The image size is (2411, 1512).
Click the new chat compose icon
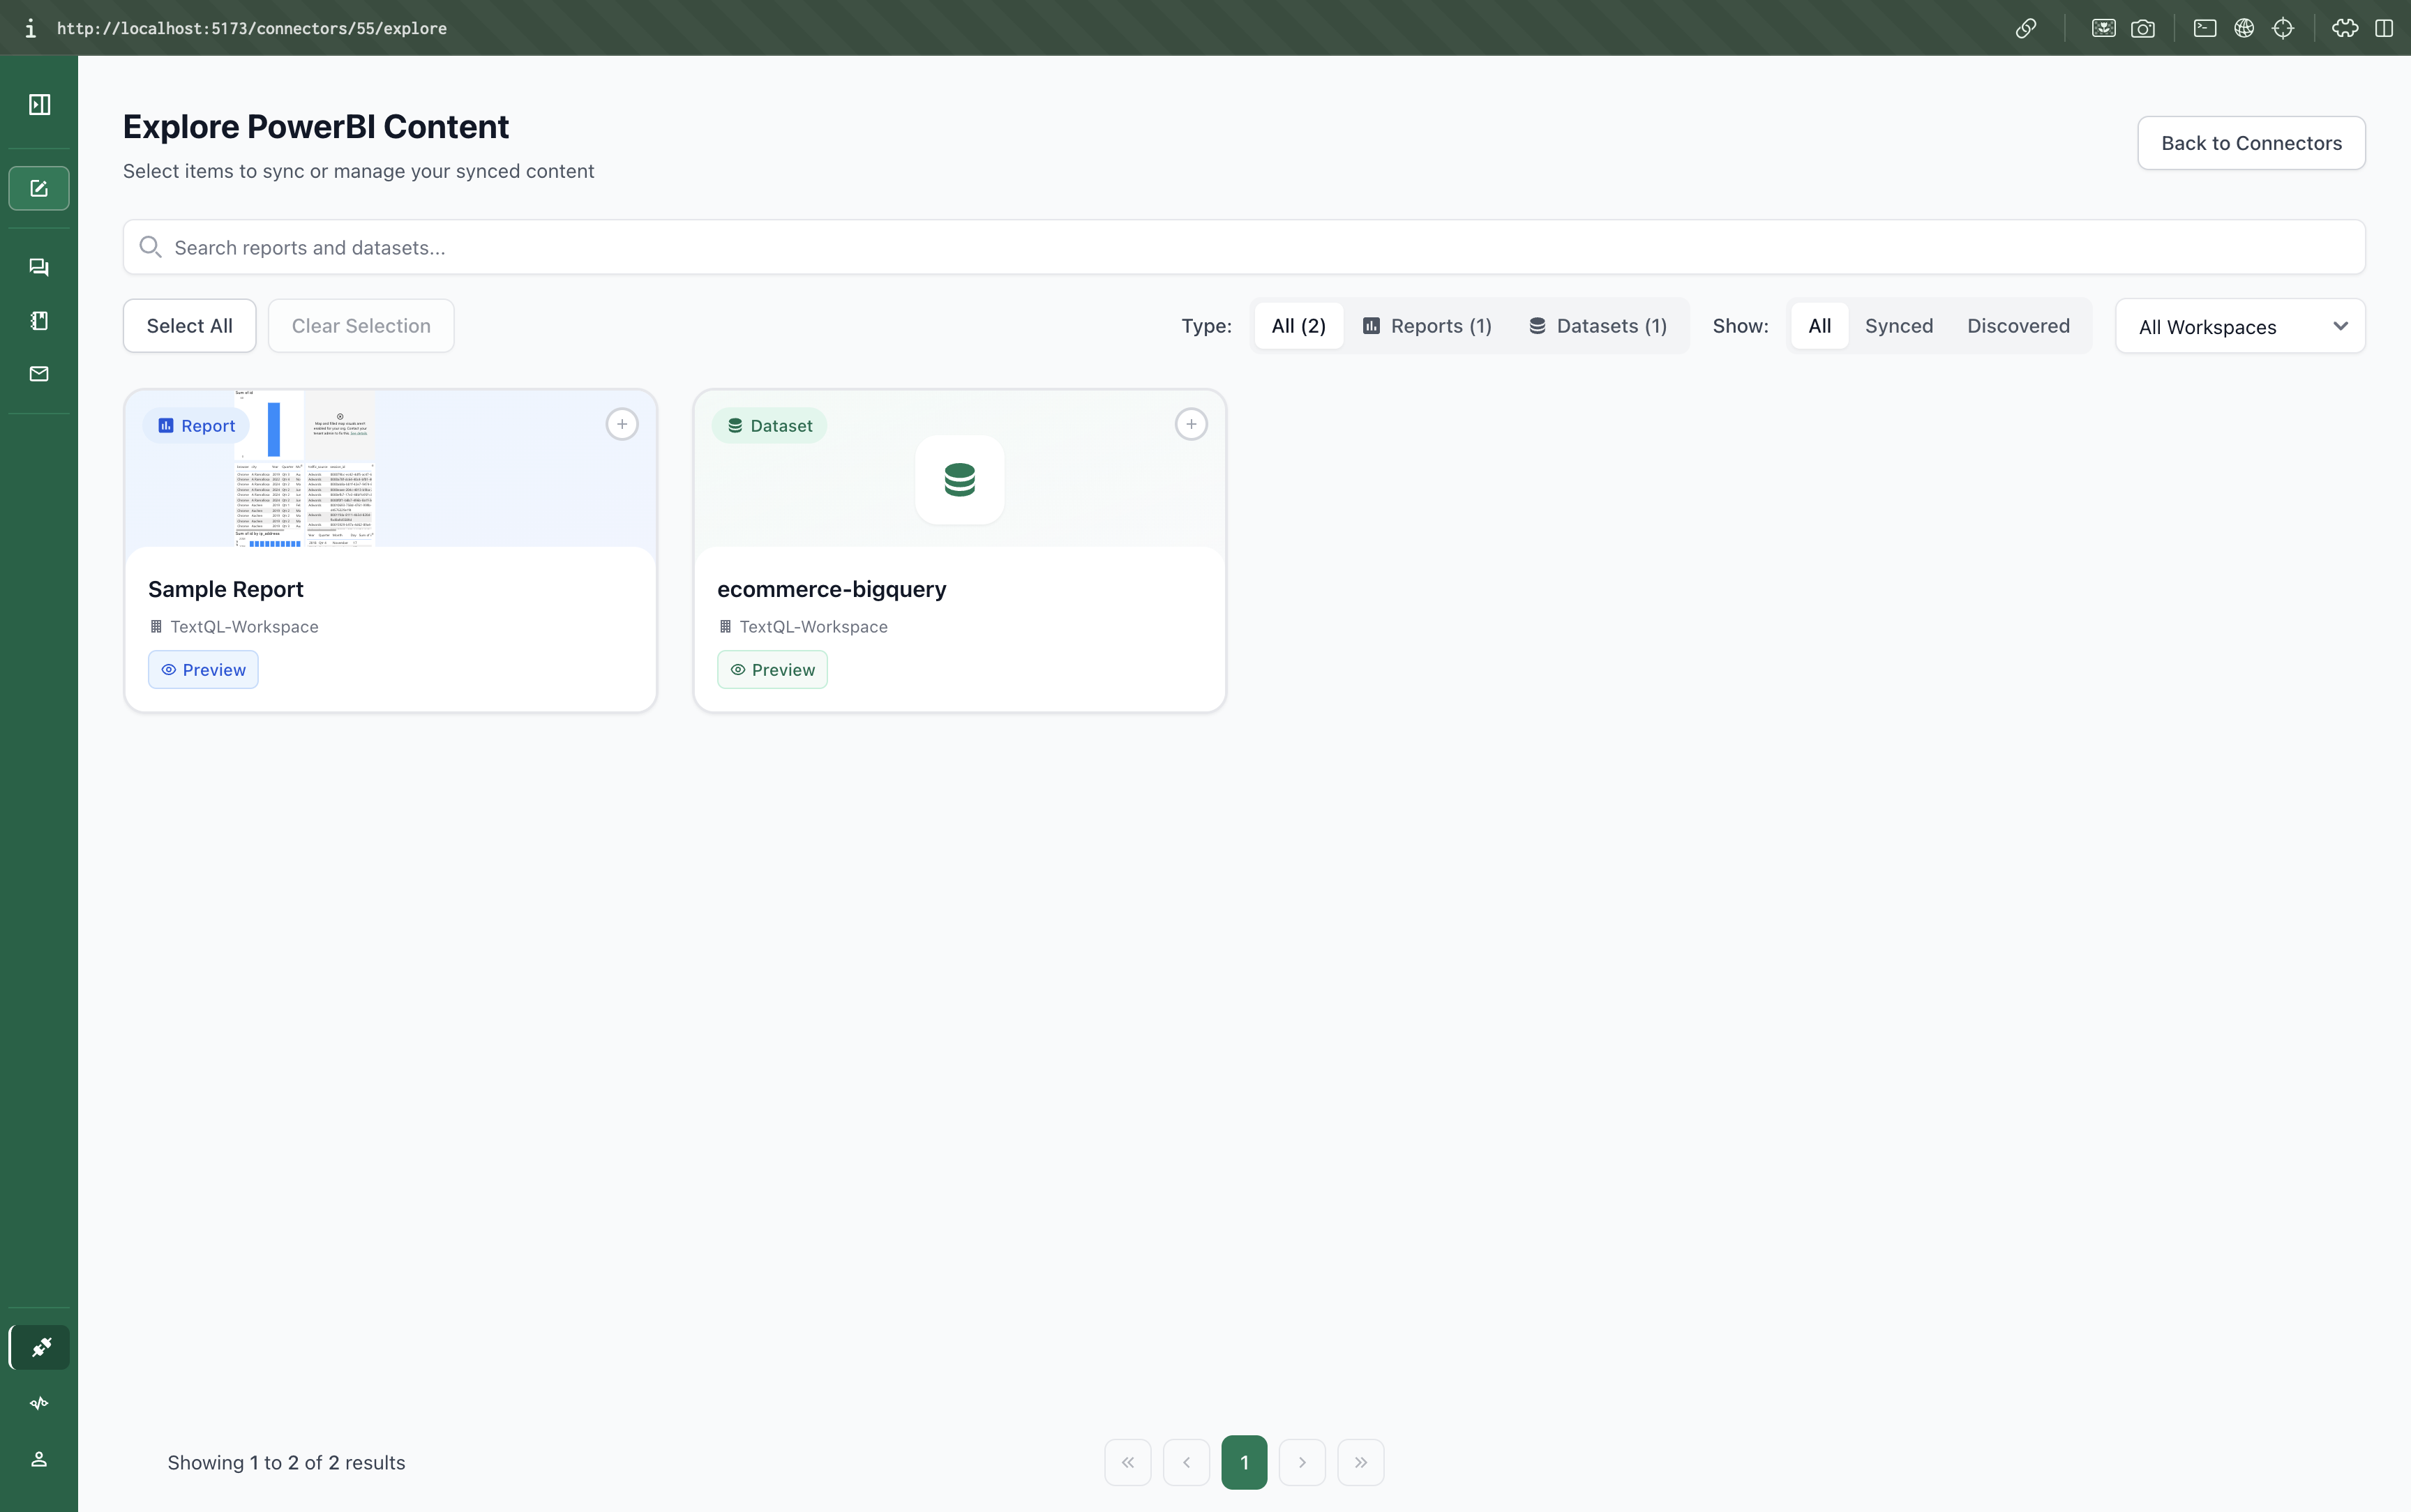[39, 188]
